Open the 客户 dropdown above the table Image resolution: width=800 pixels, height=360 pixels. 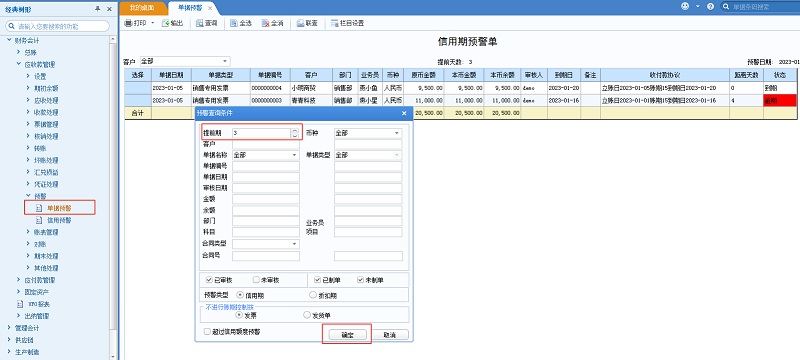(x=224, y=61)
